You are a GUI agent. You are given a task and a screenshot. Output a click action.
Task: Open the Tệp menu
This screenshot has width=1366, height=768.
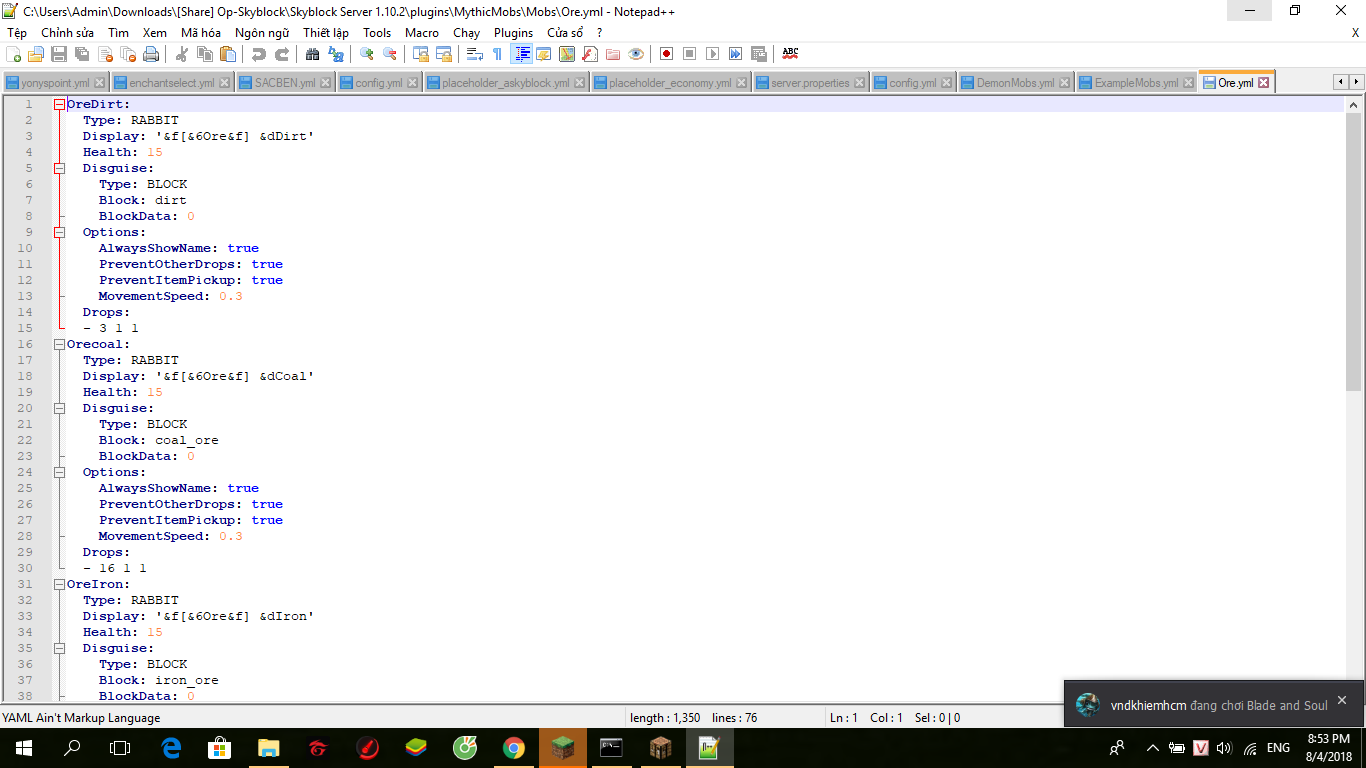click(17, 33)
